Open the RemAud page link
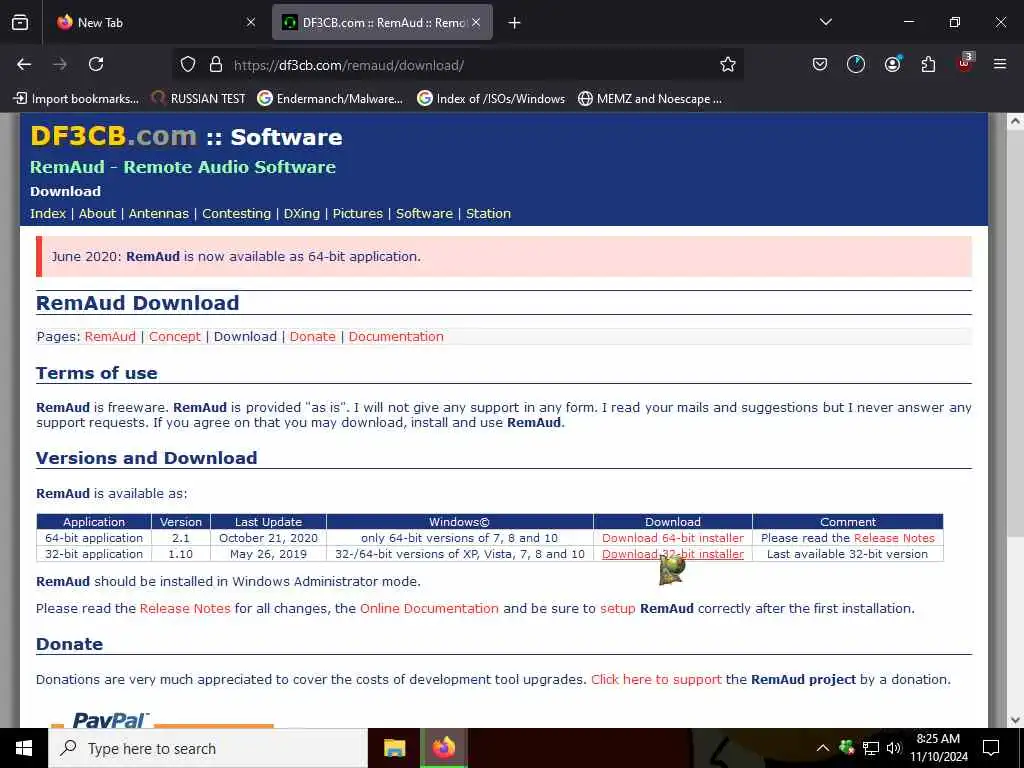 point(110,336)
